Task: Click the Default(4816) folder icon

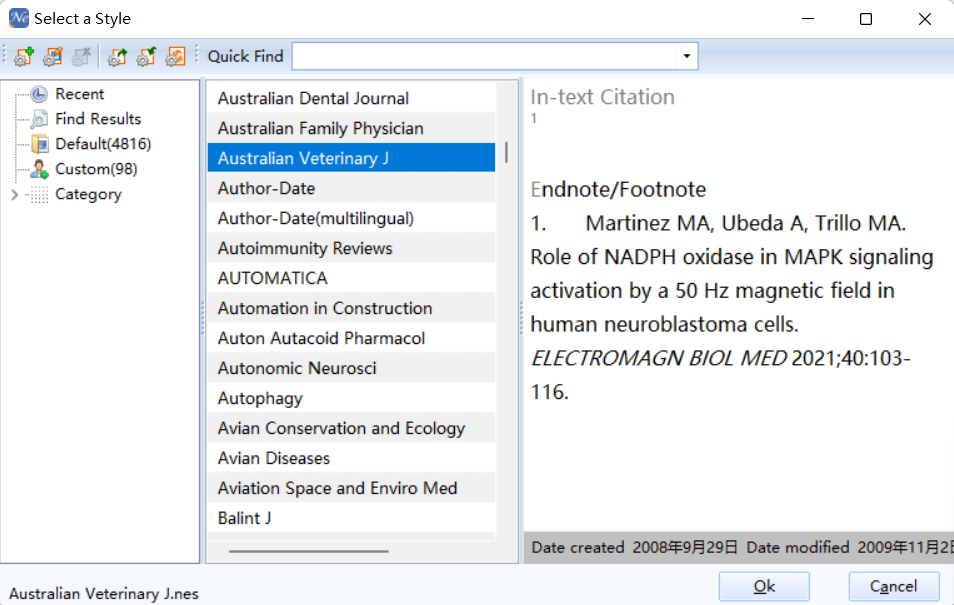Action: click(x=39, y=144)
